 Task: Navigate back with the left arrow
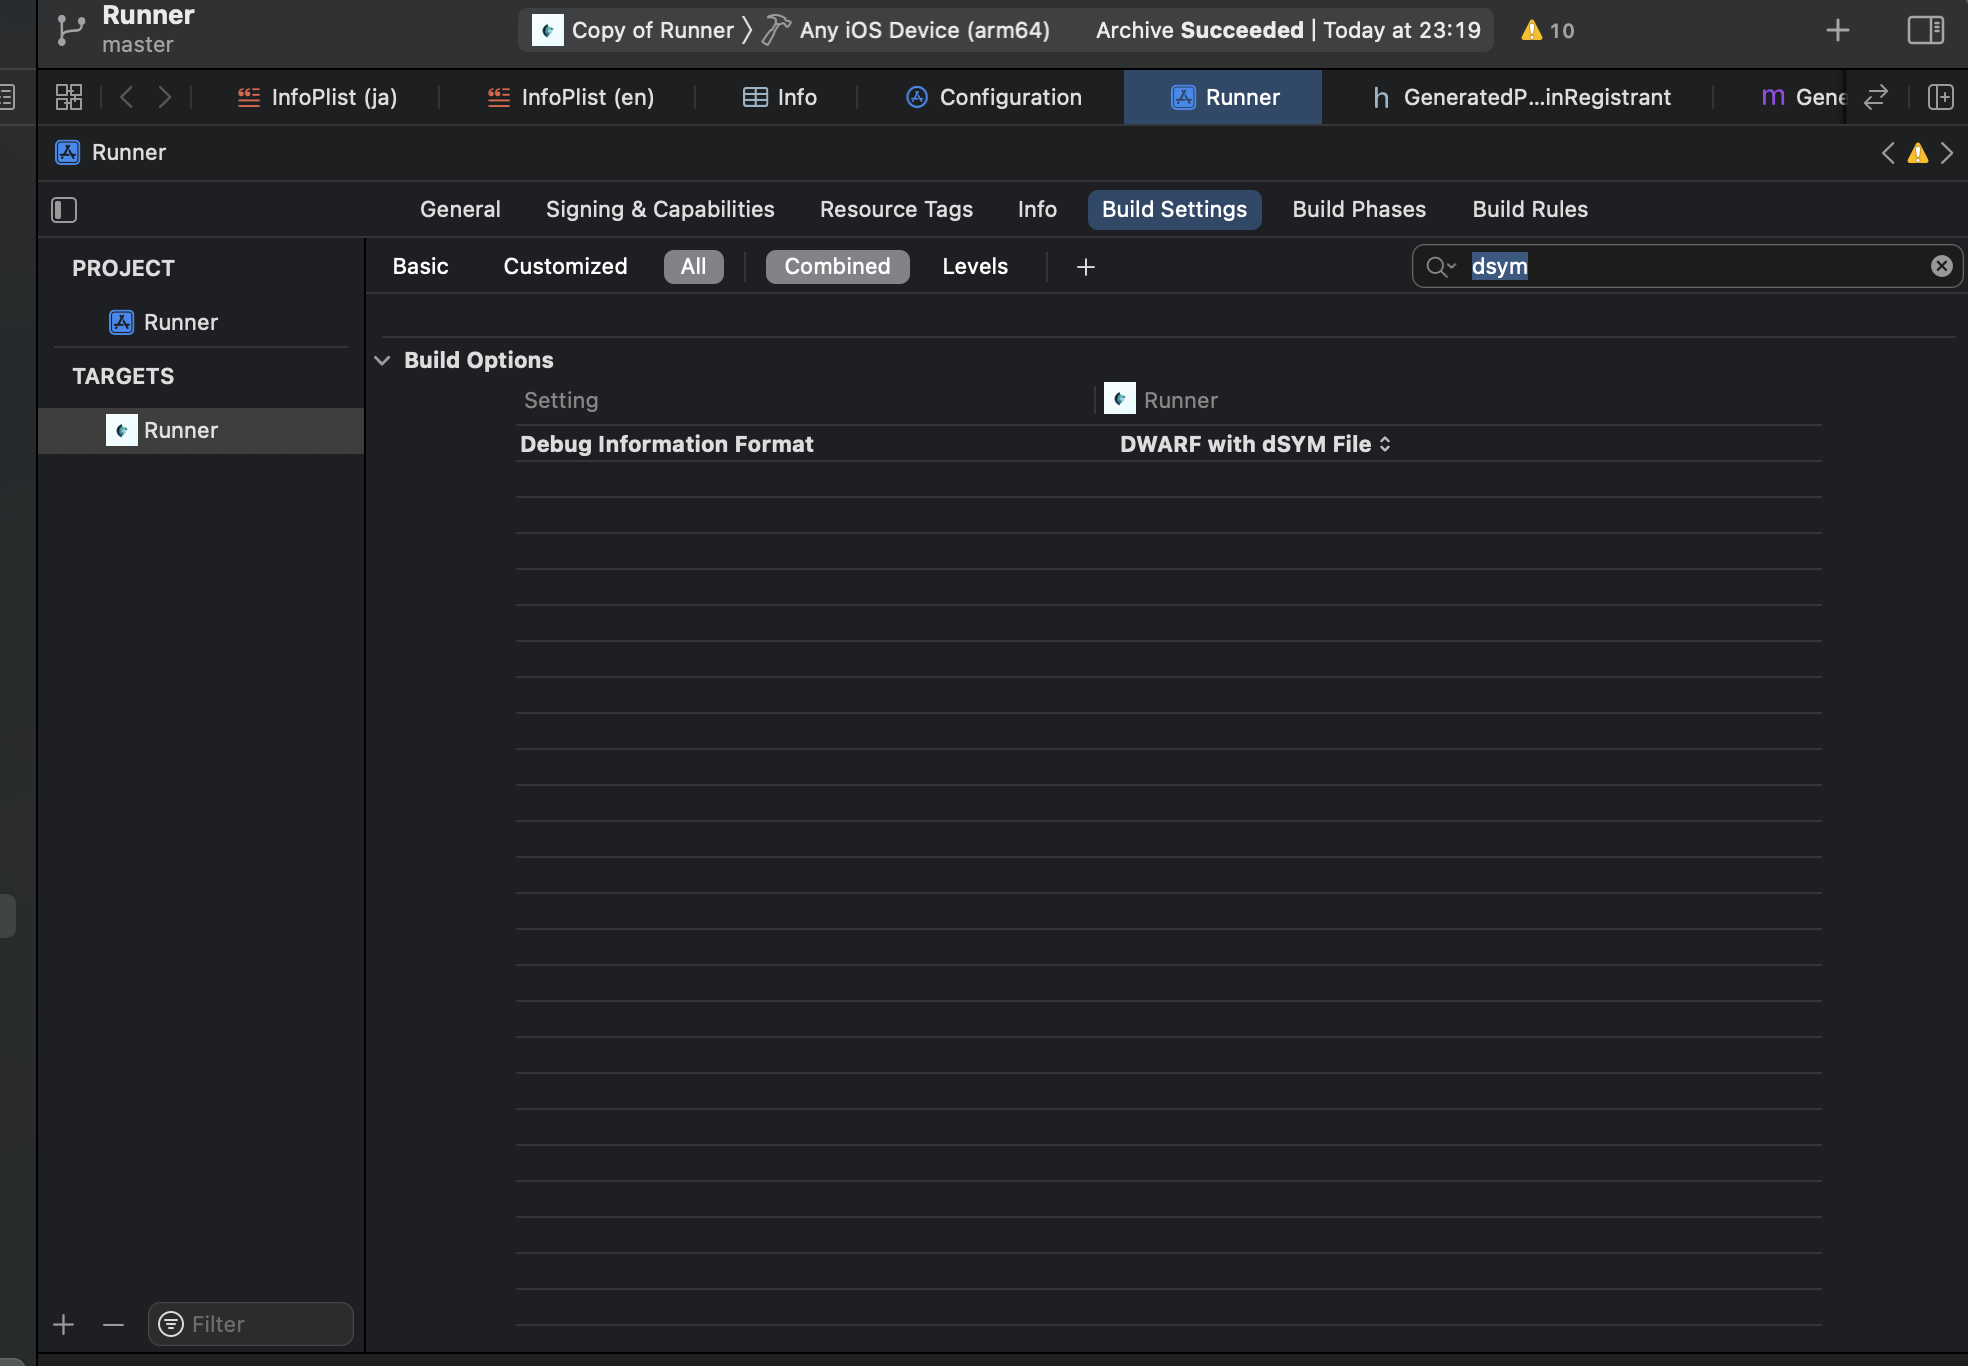tap(126, 97)
